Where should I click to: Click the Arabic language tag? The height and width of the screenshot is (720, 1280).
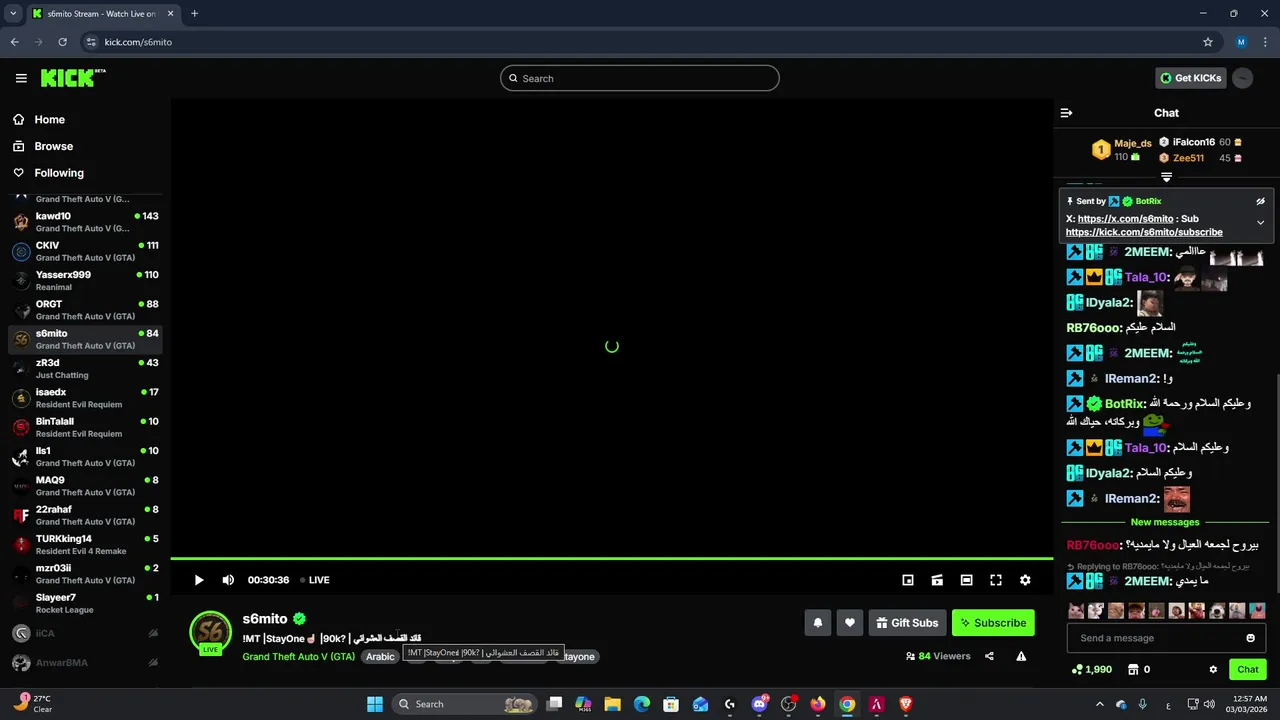pos(380,657)
